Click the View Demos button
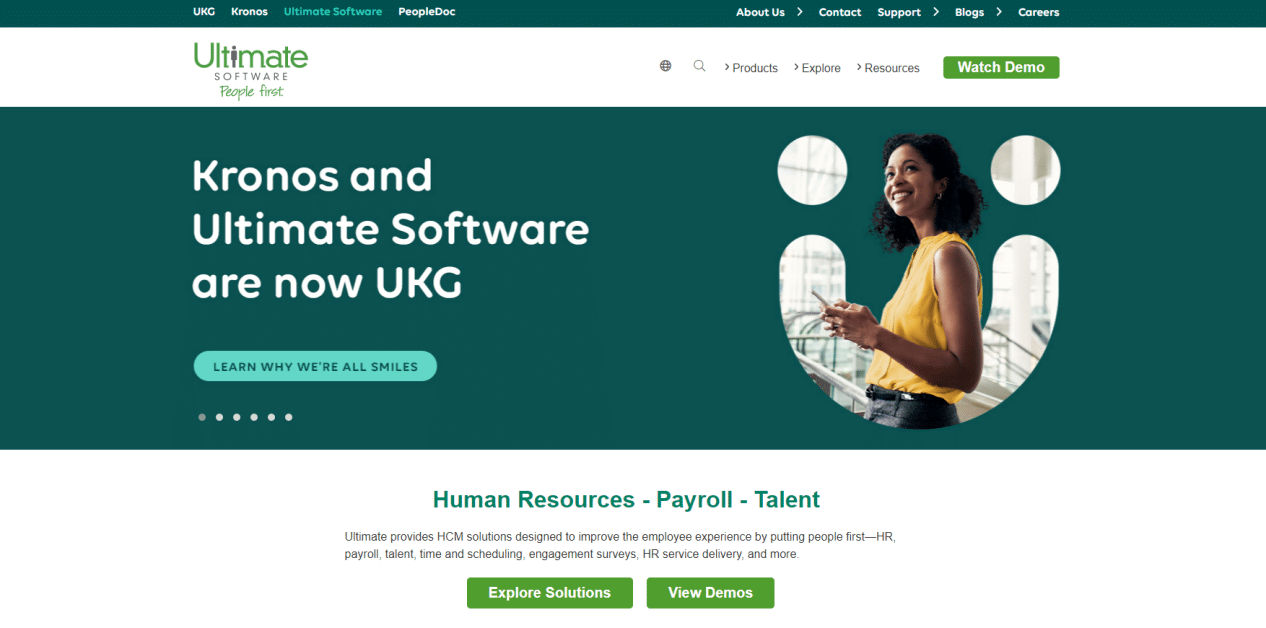 (x=710, y=593)
